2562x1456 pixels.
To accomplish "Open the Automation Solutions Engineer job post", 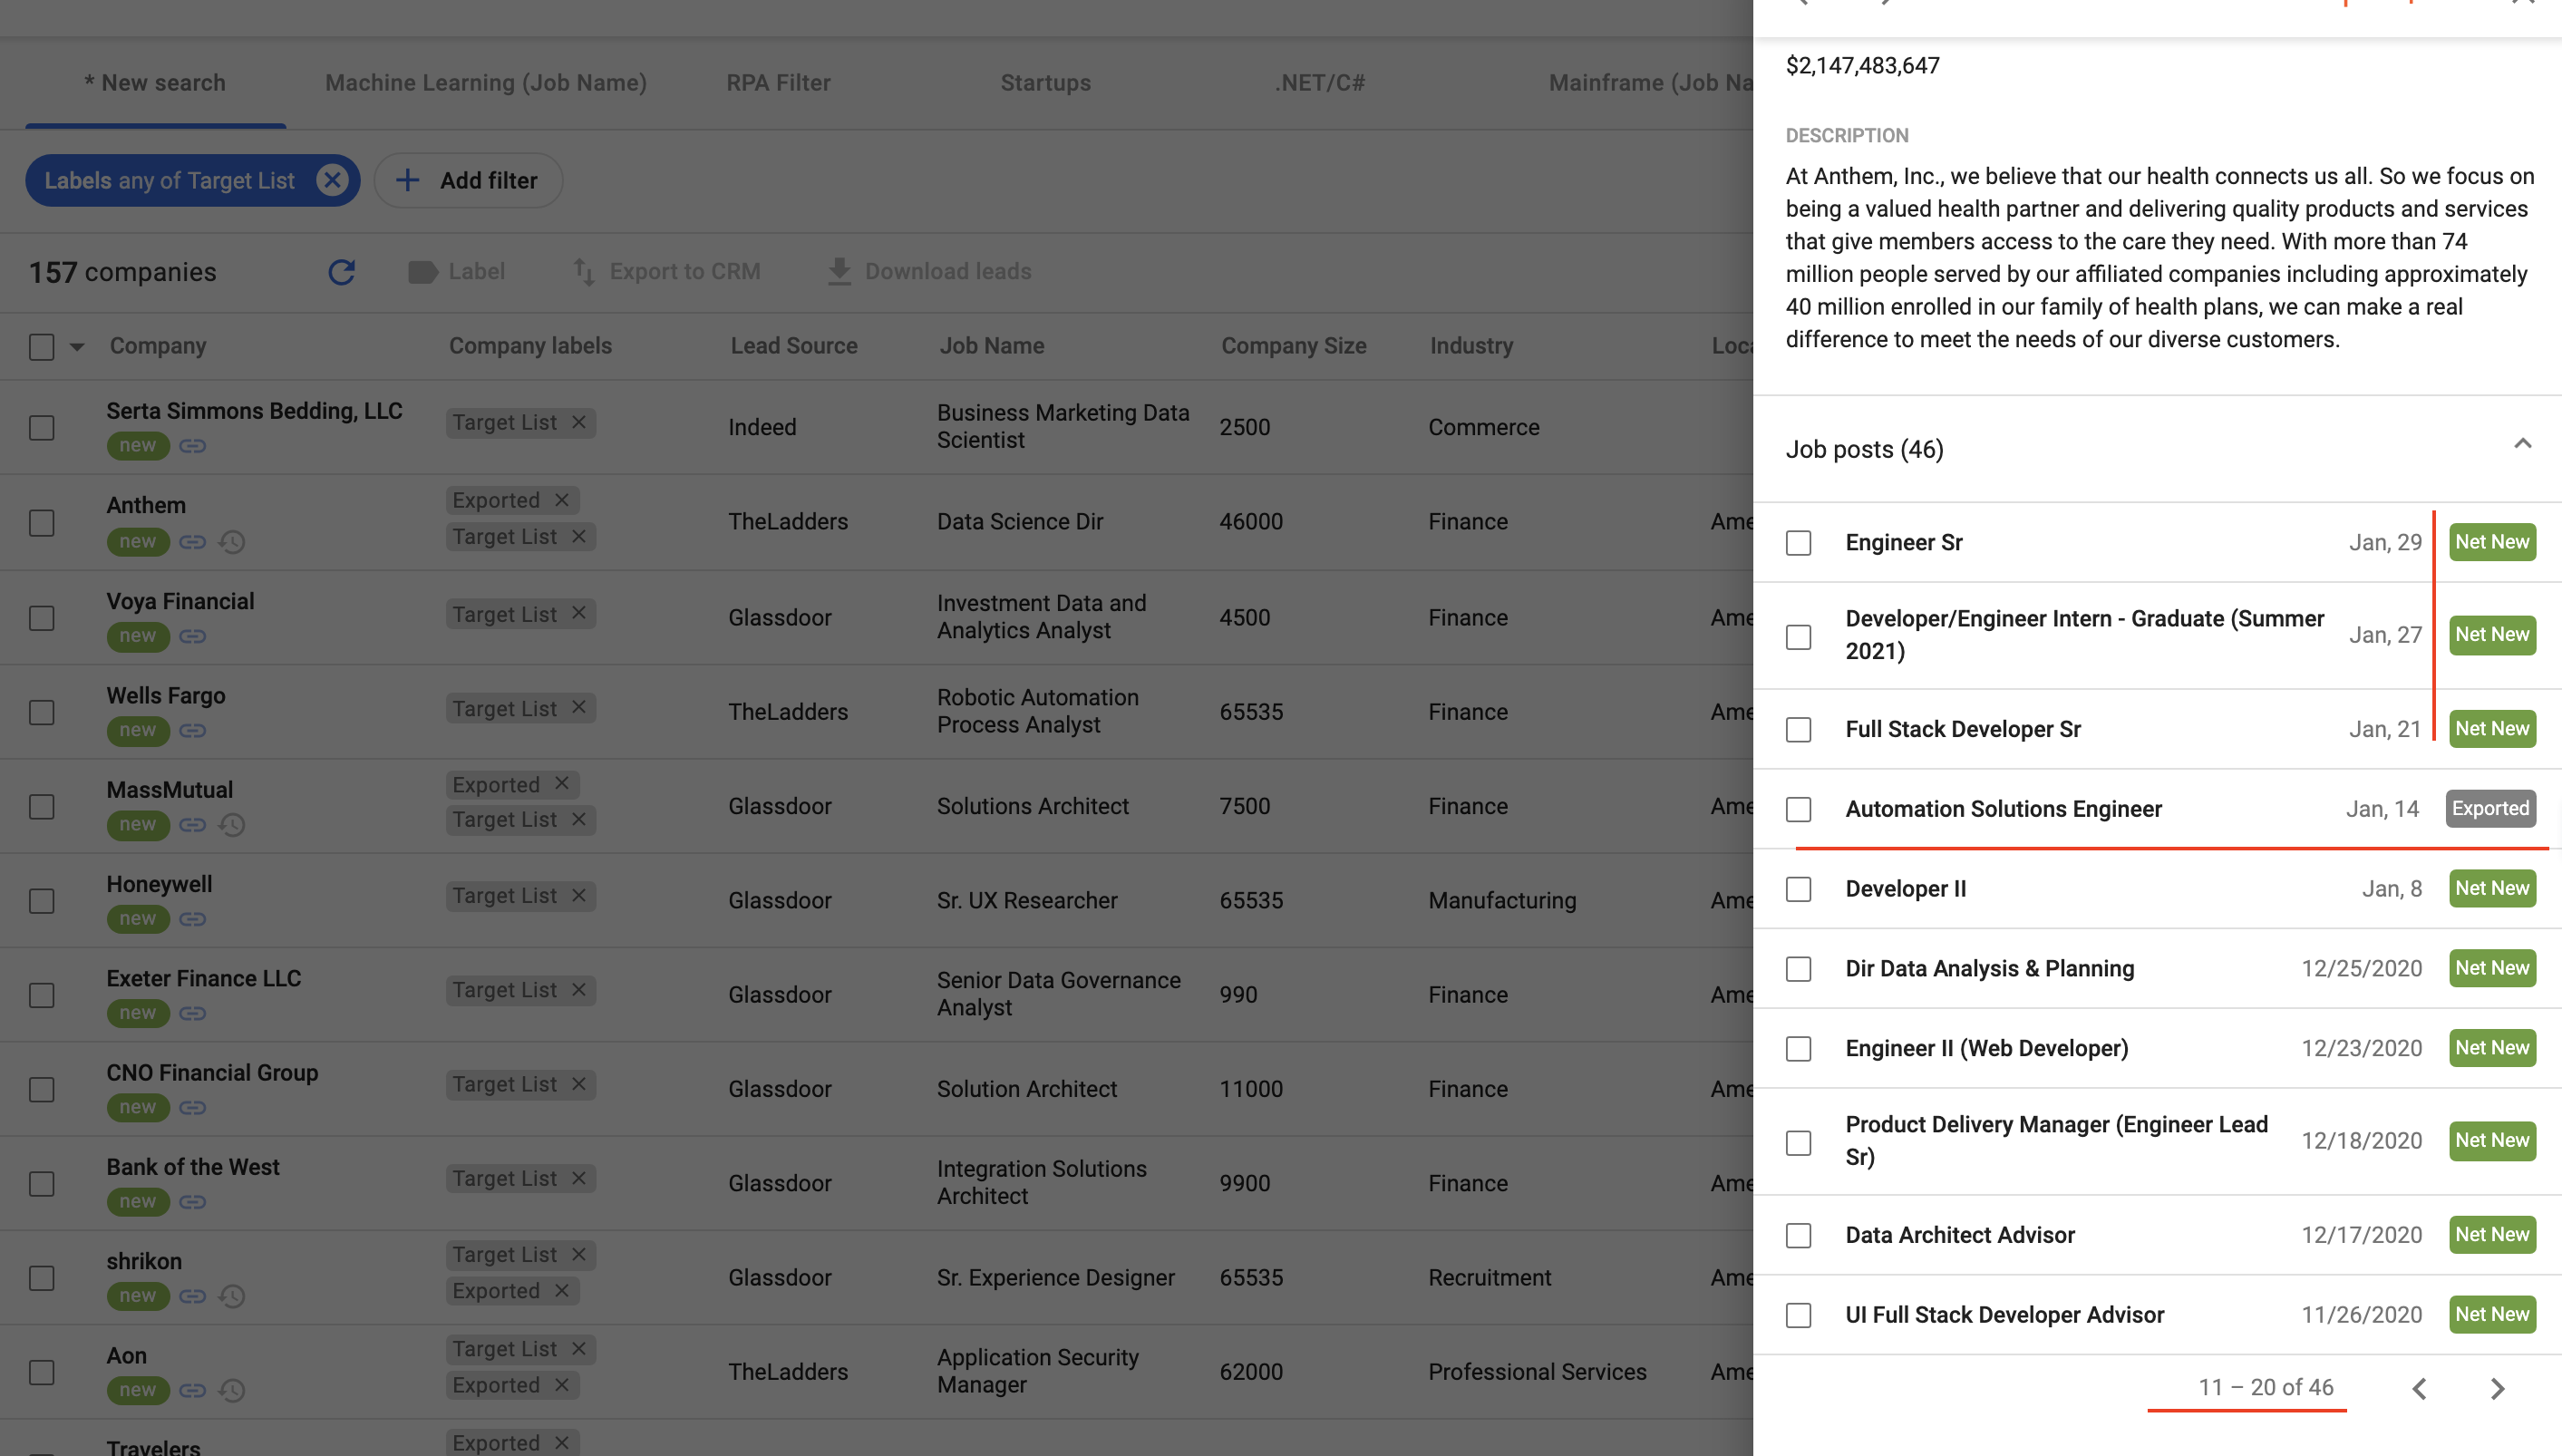I will [2003, 808].
